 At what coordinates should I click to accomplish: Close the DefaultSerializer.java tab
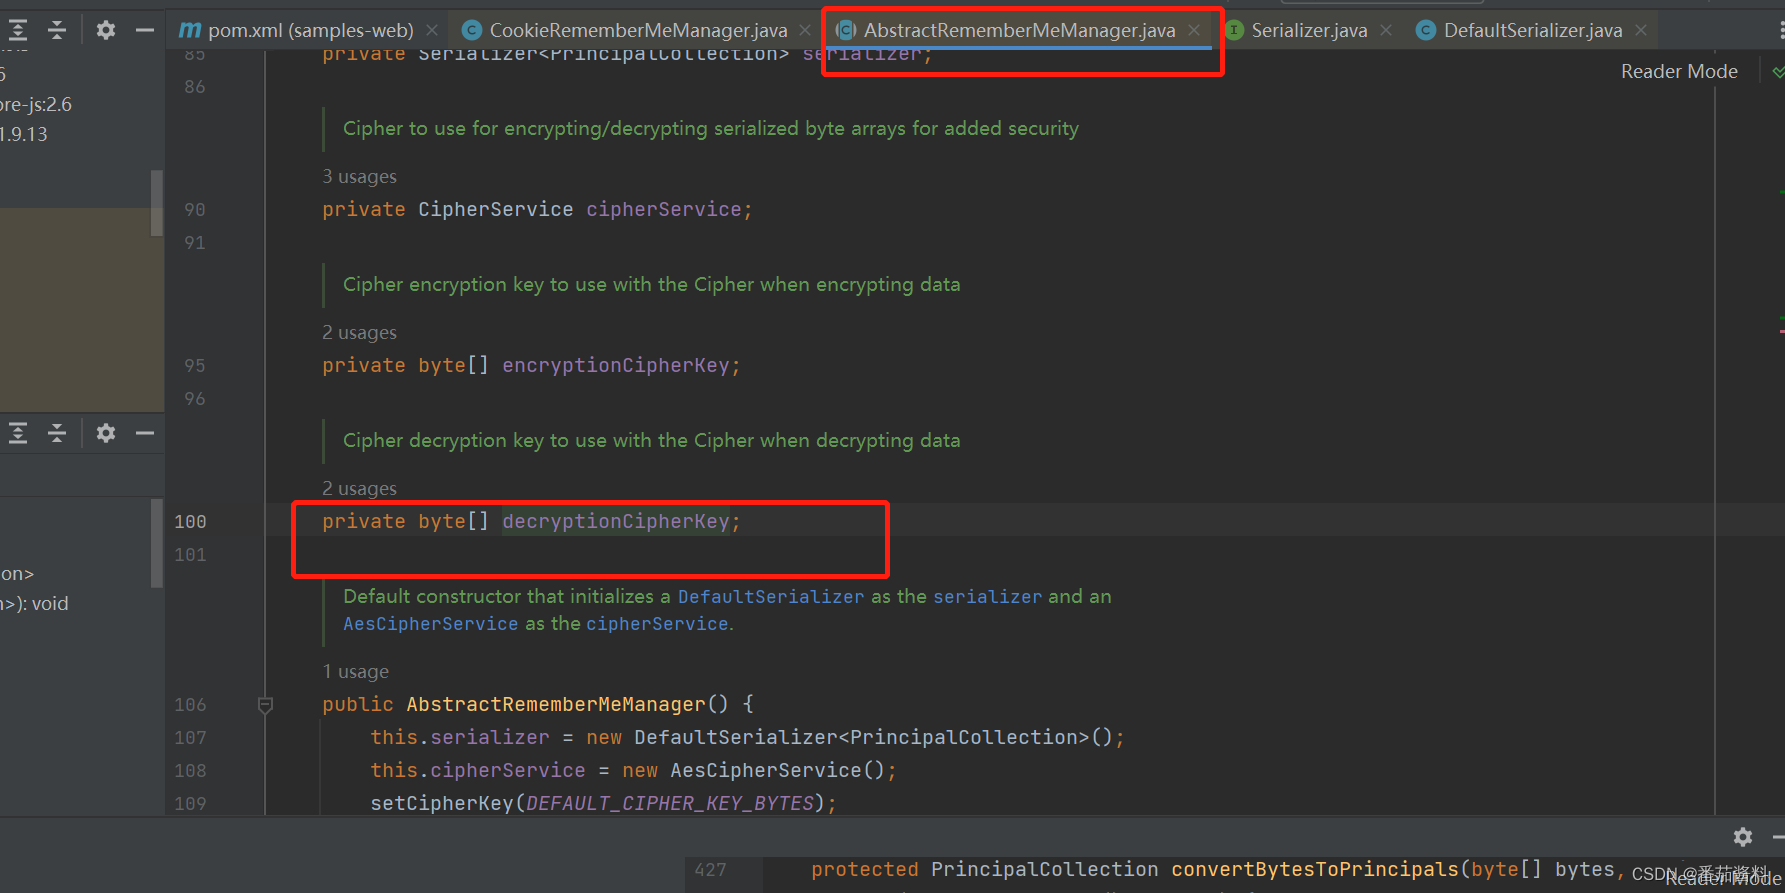coord(1641,31)
